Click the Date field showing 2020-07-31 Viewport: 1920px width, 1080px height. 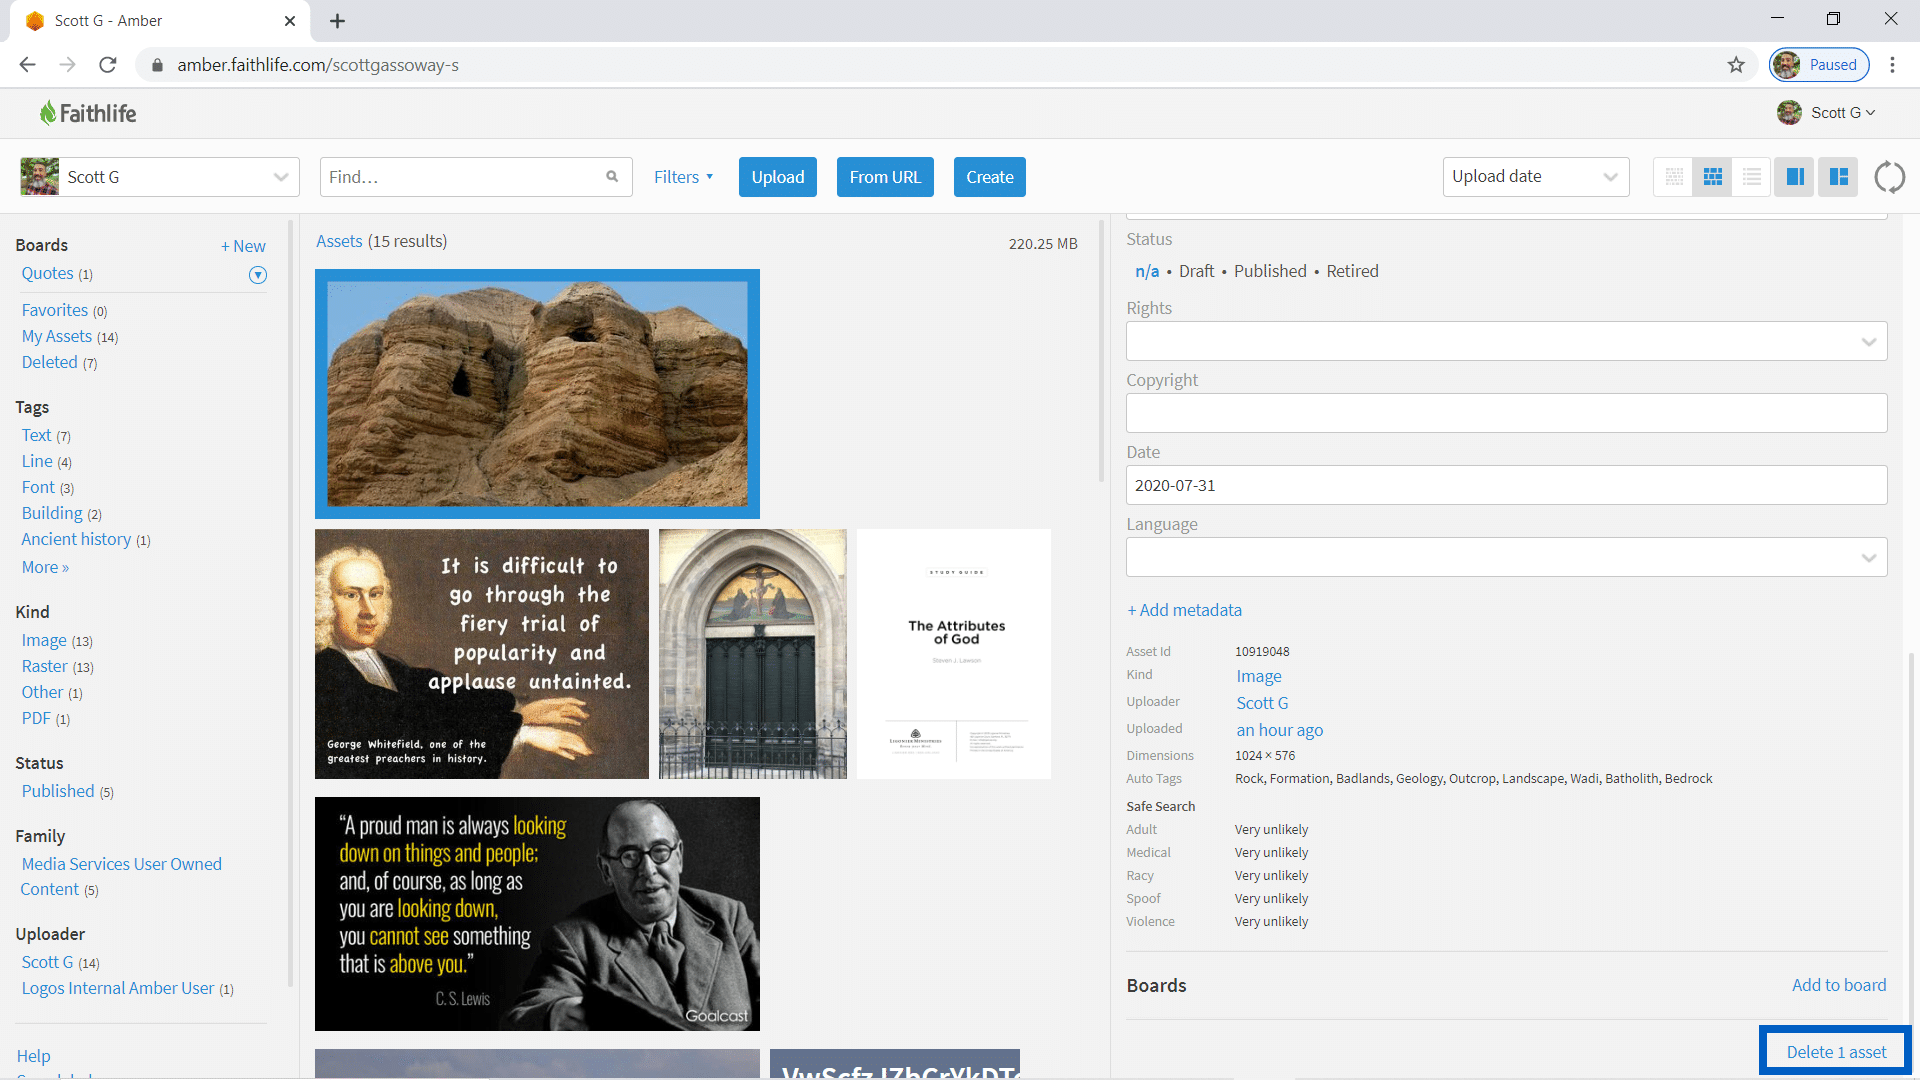click(1506, 485)
